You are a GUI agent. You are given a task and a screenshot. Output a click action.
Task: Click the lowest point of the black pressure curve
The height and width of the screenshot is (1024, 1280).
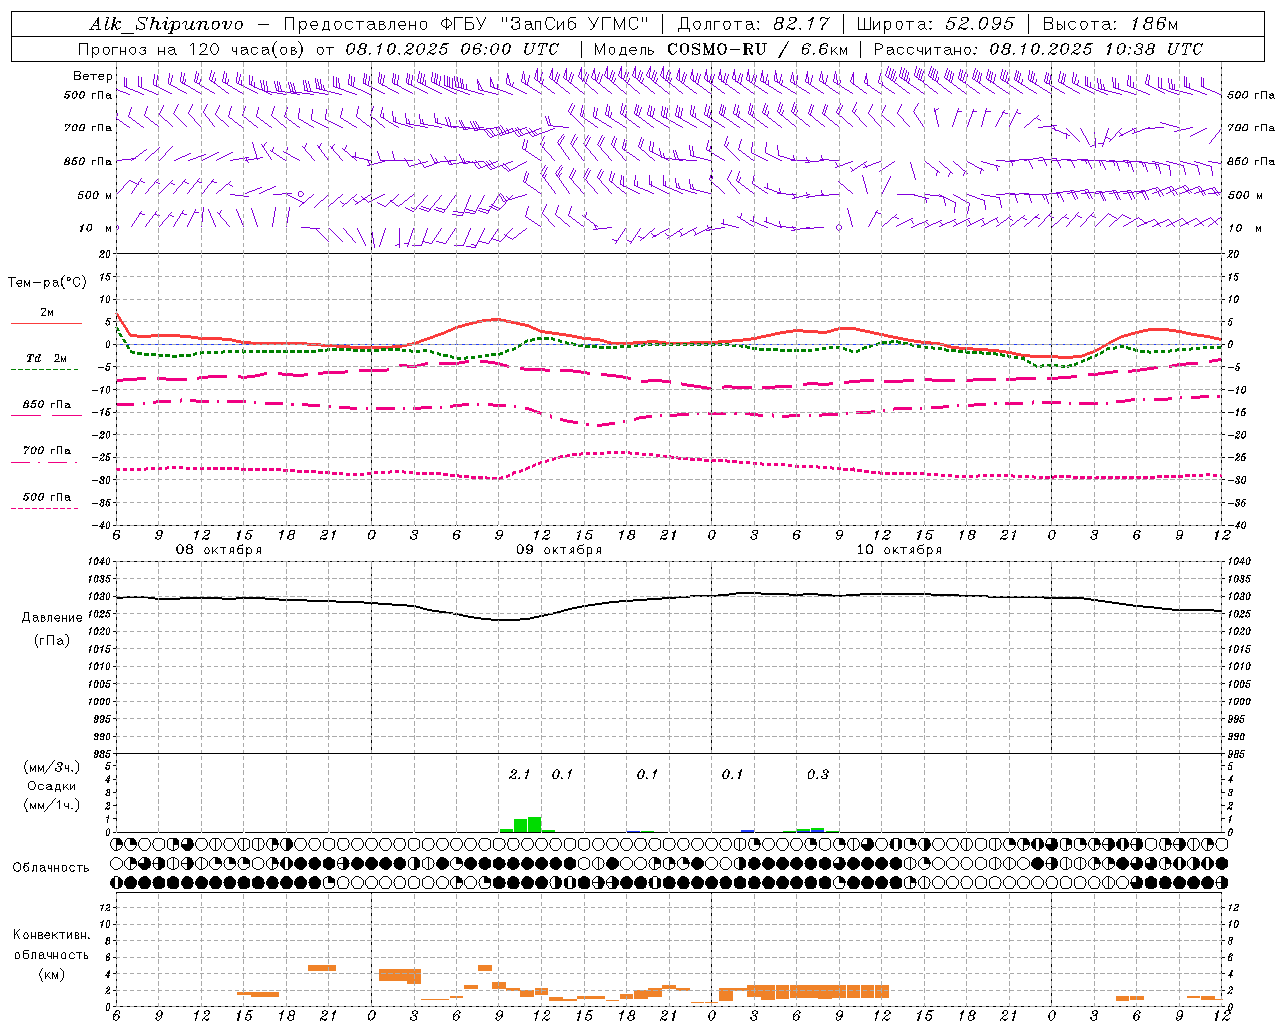pyautogui.click(x=505, y=620)
